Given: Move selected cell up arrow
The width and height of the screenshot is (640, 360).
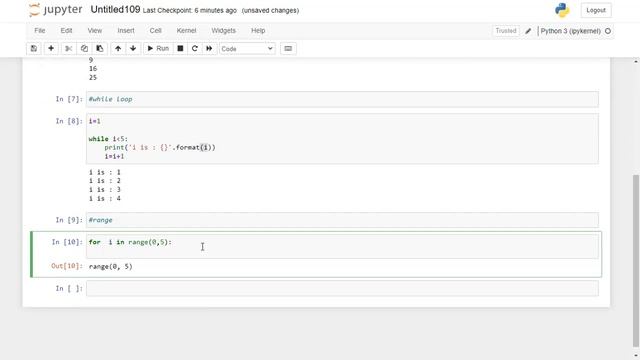Looking at the screenshot, I should pos(118,49).
